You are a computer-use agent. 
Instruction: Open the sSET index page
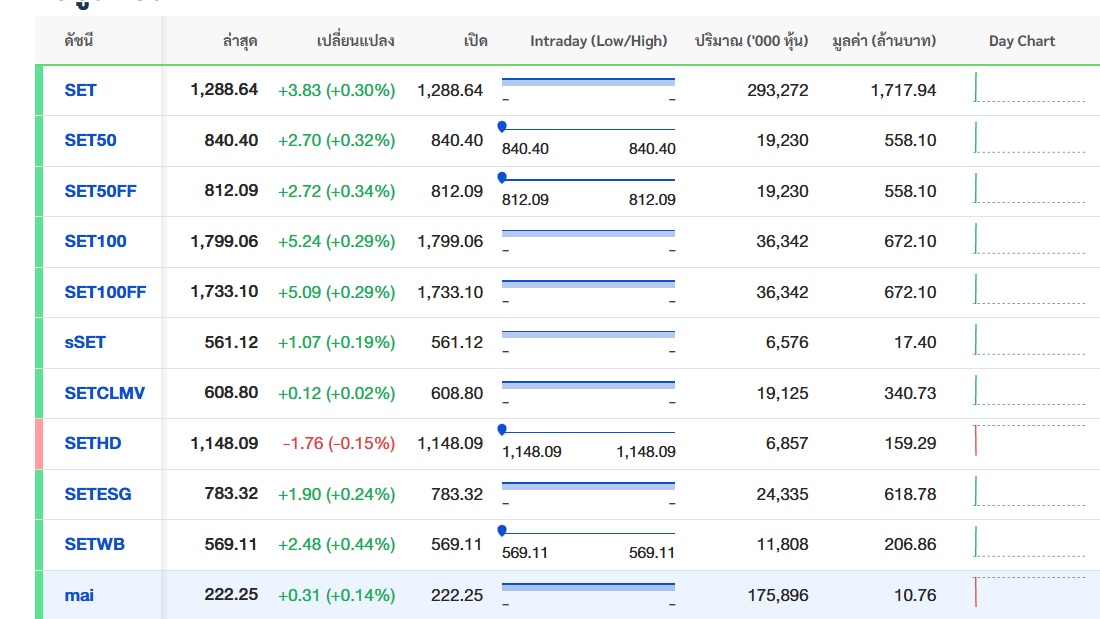click(85, 342)
